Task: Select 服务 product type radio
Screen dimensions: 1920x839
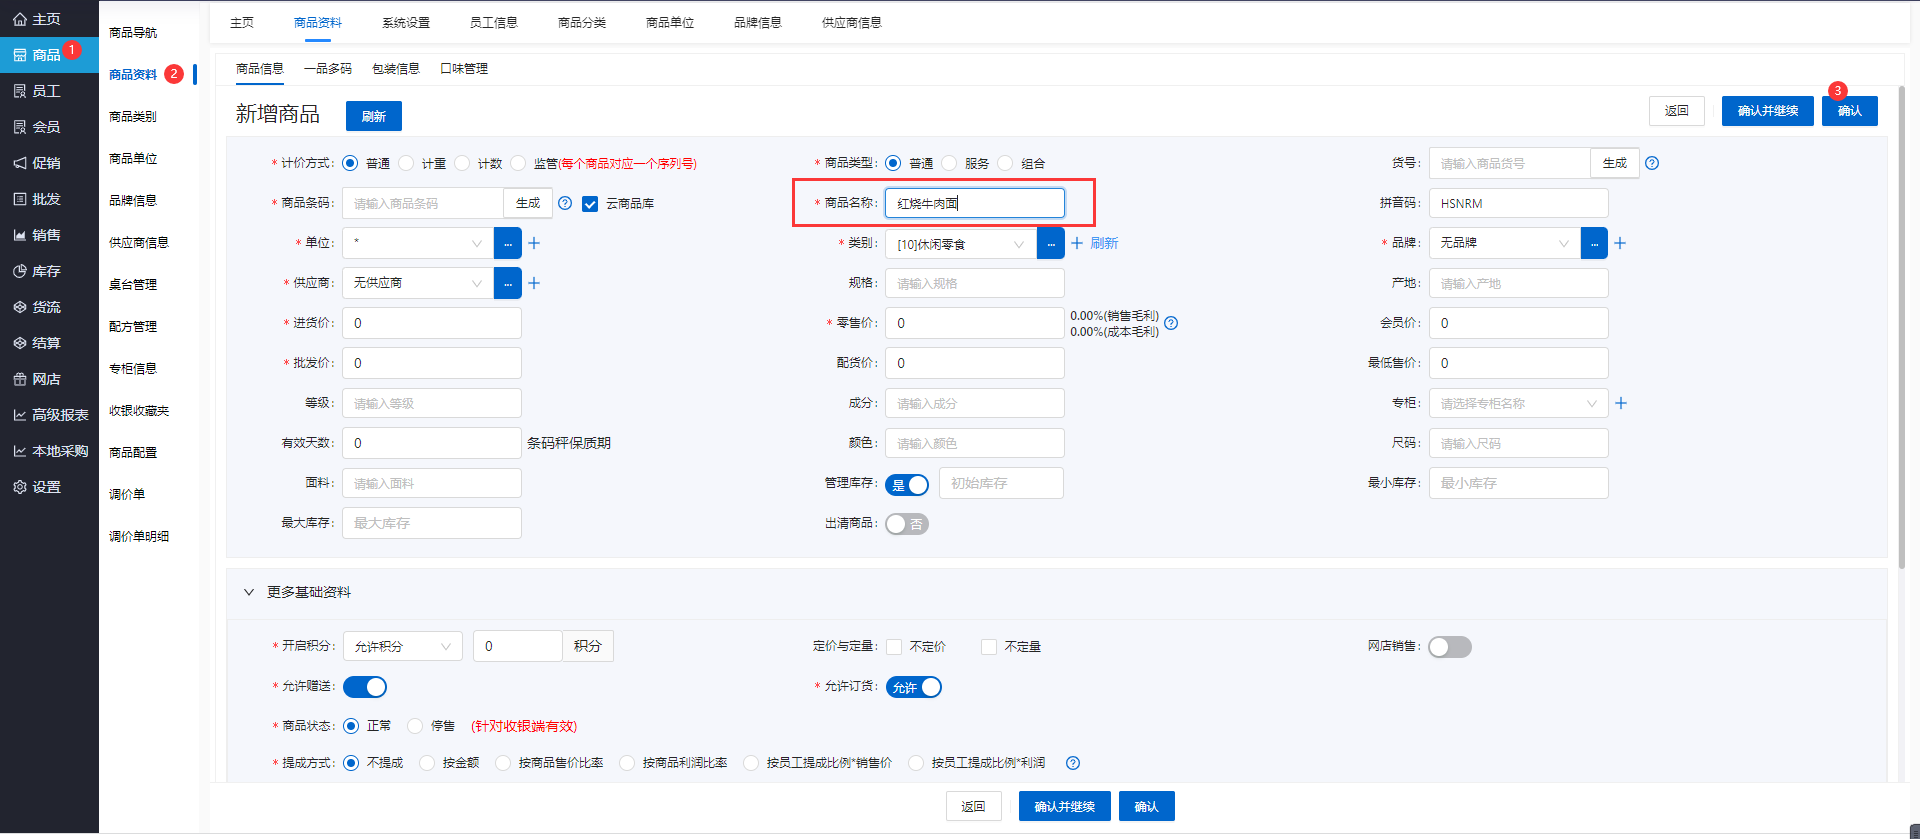Action: coord(949,163)
